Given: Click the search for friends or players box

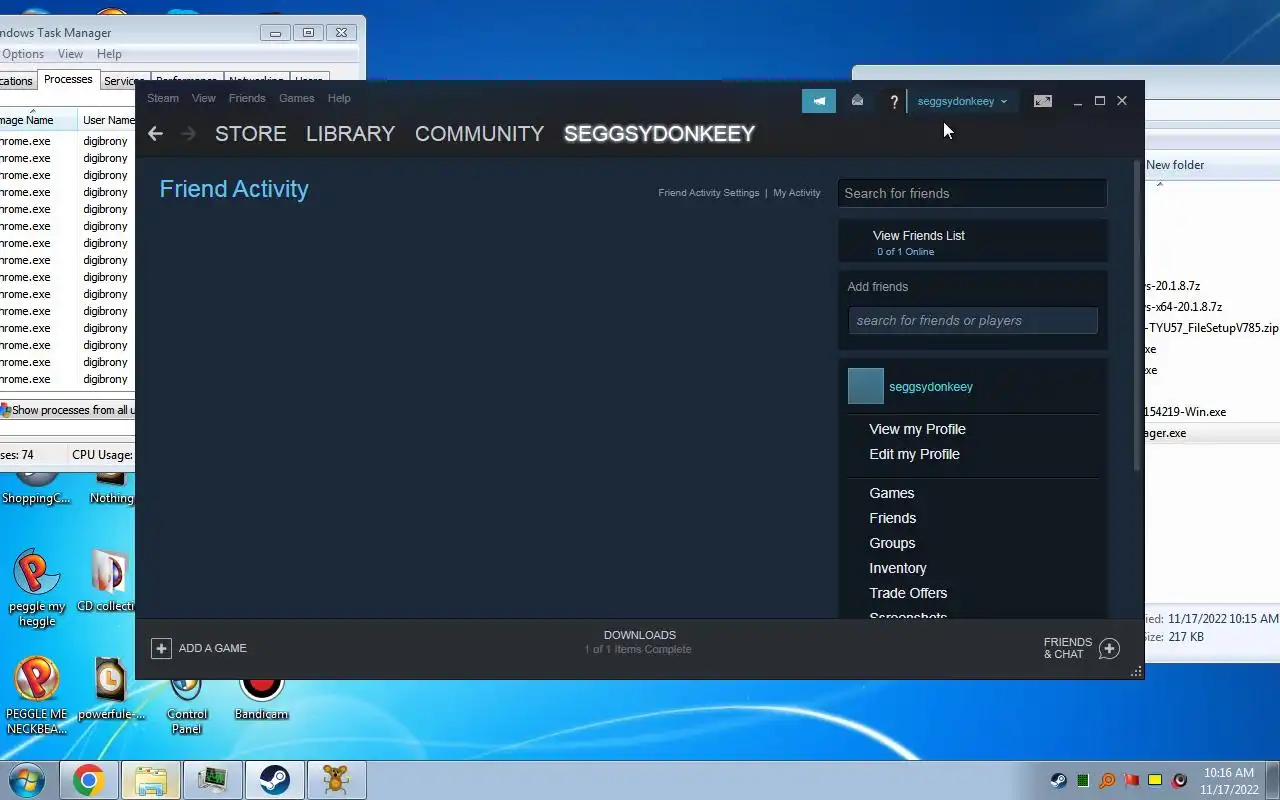Looking at the screenshot, I should pos(973,320).
